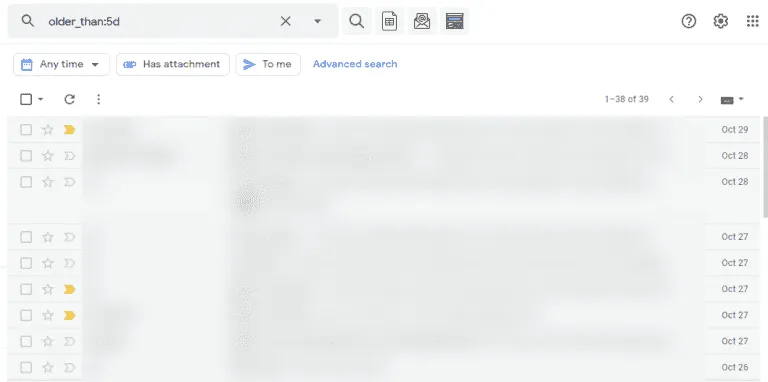Tick the select-all checkbox in the toolbar
Viewport: 768px width, 382px height.
(x=26, y=99)
